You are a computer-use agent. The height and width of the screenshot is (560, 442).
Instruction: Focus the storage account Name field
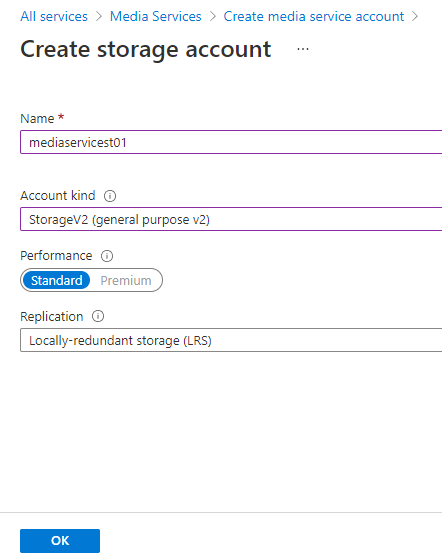click(231, 142)
